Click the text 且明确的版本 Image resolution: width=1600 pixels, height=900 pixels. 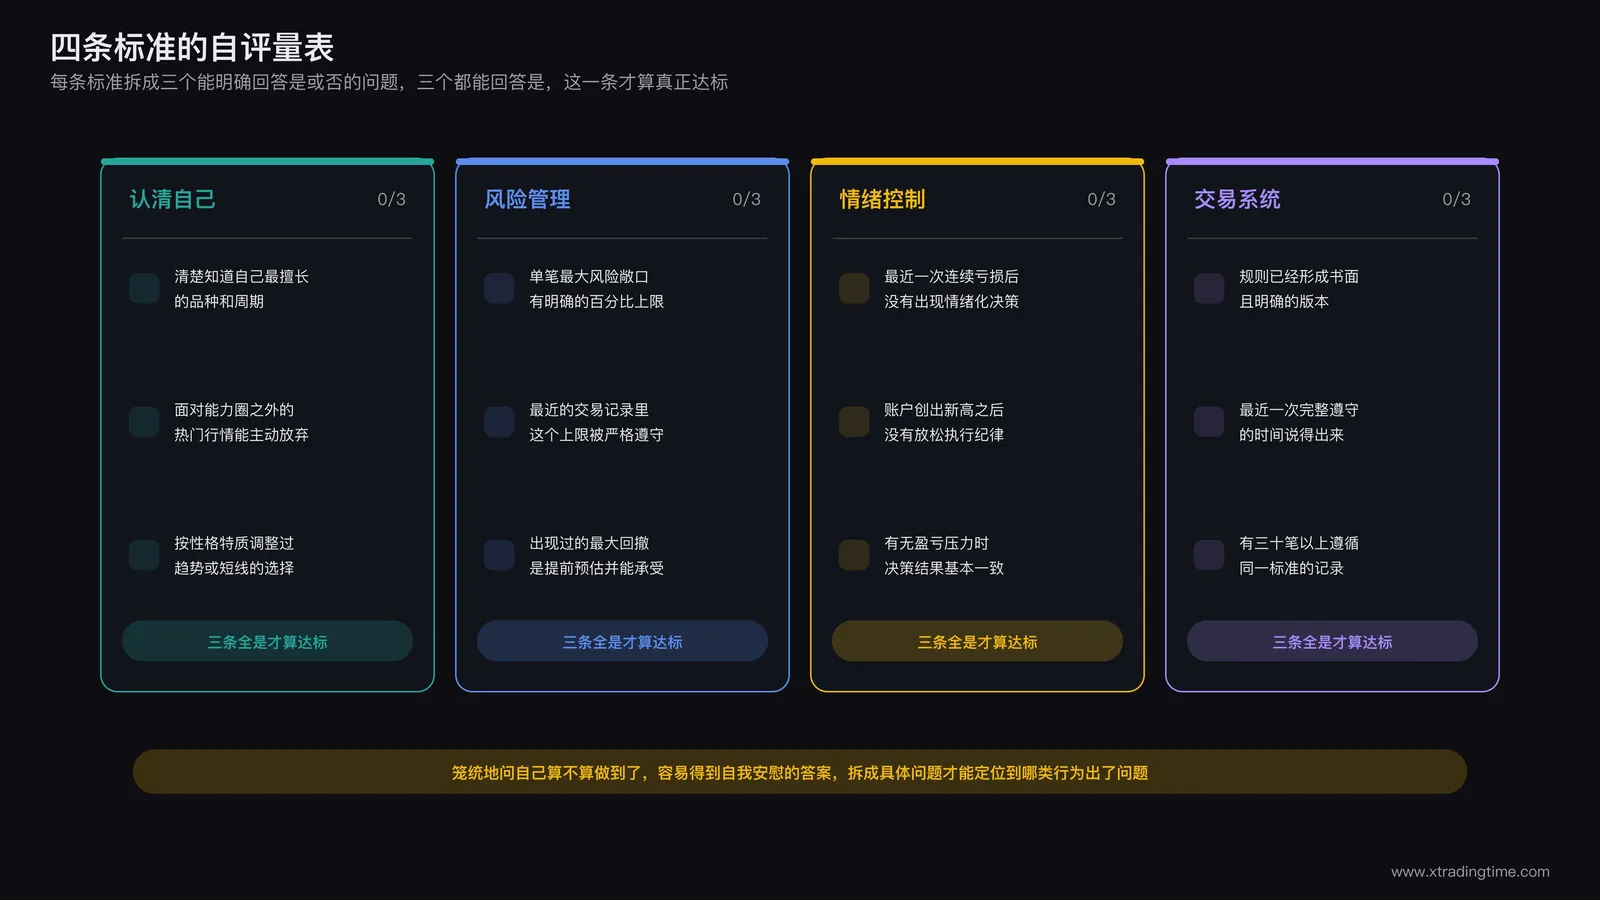[1284, 301]
